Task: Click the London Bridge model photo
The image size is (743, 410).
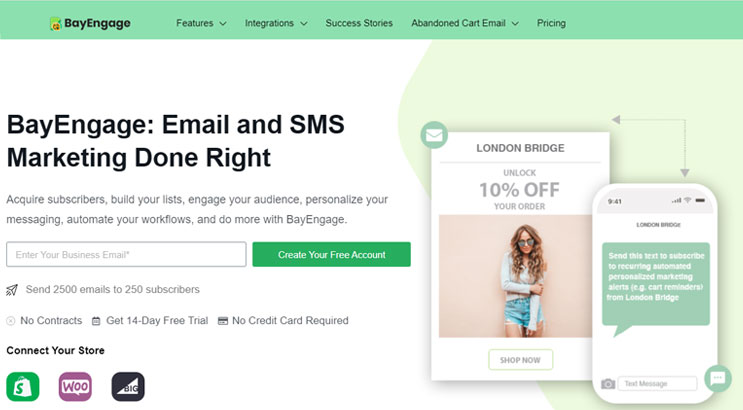Action: 516,276
